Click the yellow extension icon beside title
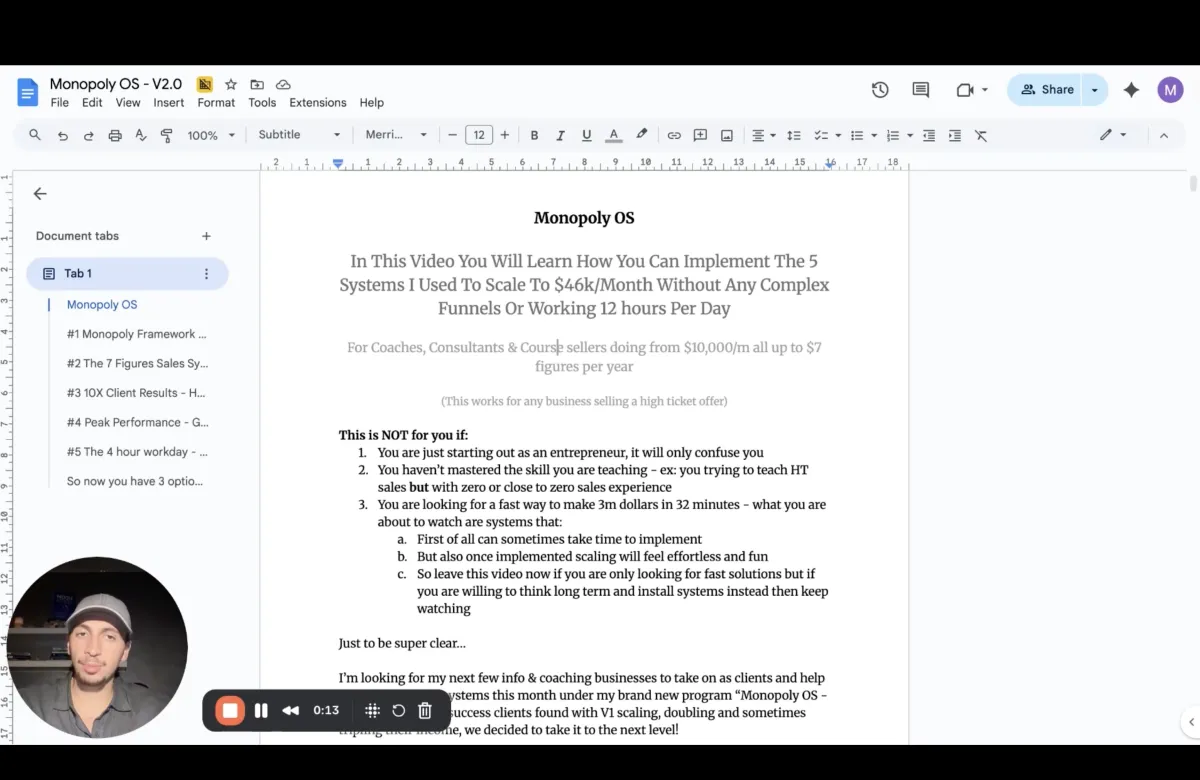This screenshot has width=1200, height=780. click(205, 85)
